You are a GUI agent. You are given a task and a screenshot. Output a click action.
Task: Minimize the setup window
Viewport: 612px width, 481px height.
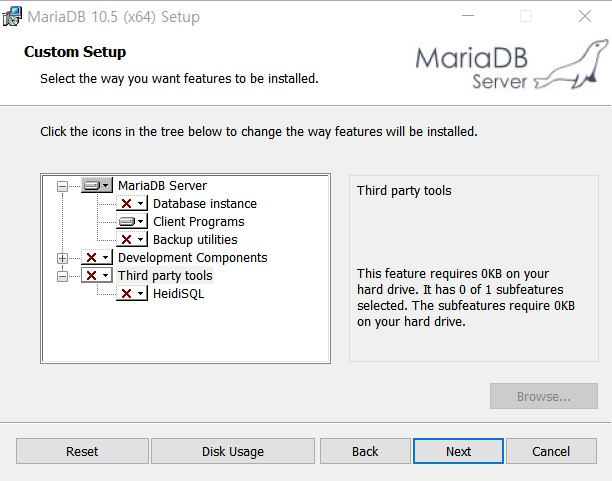point(468,16)
